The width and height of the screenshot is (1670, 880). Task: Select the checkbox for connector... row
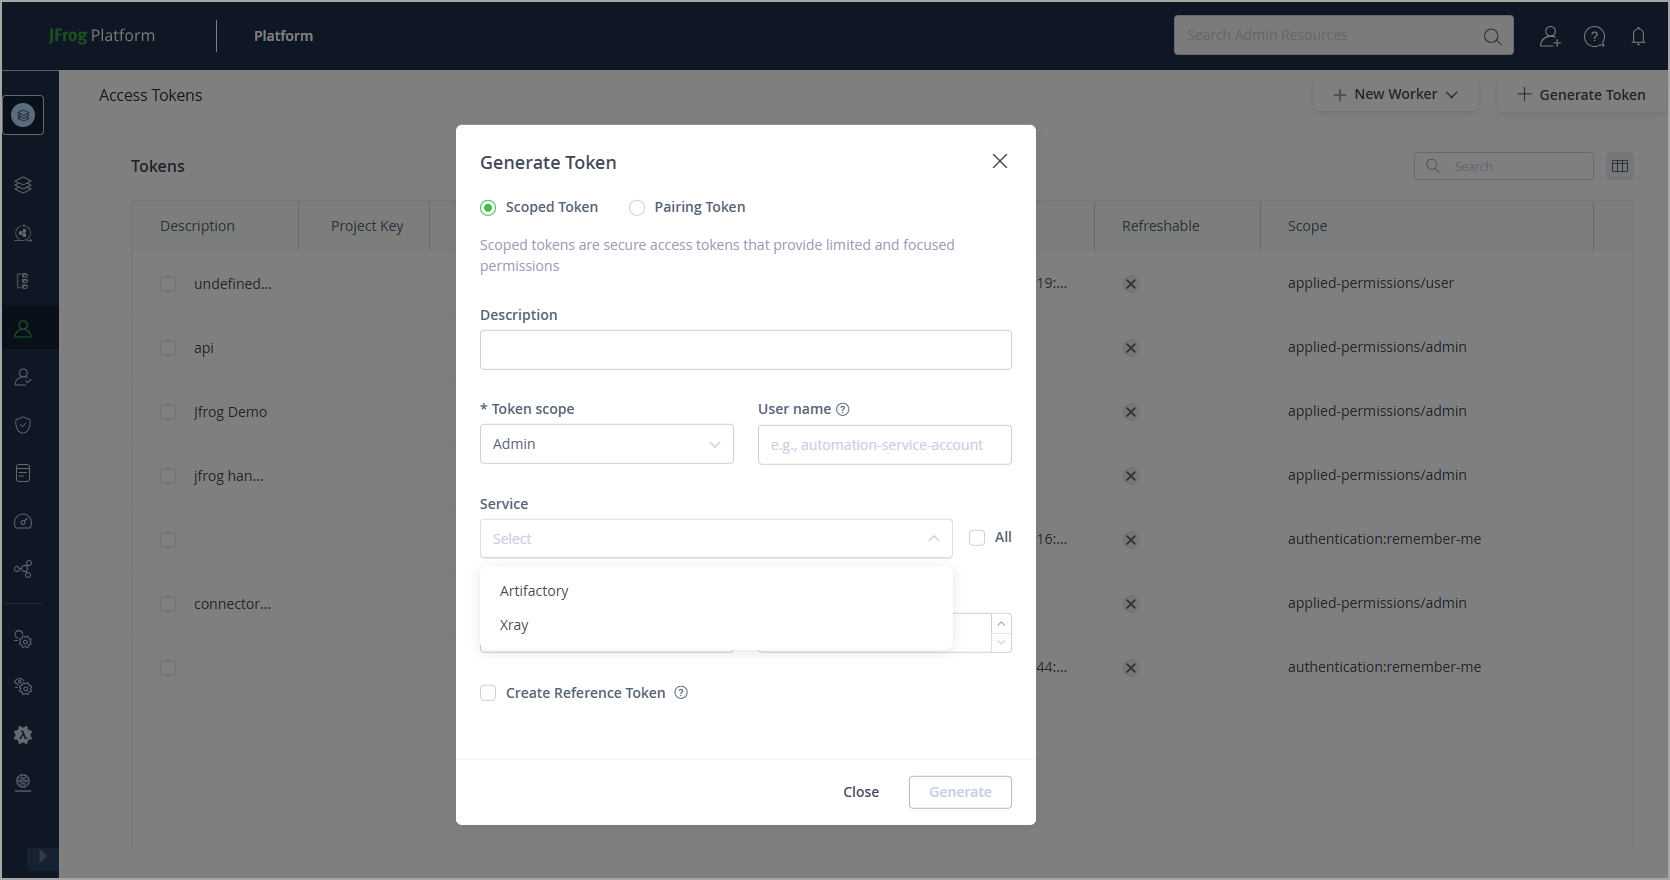click(x=168, y=604)
